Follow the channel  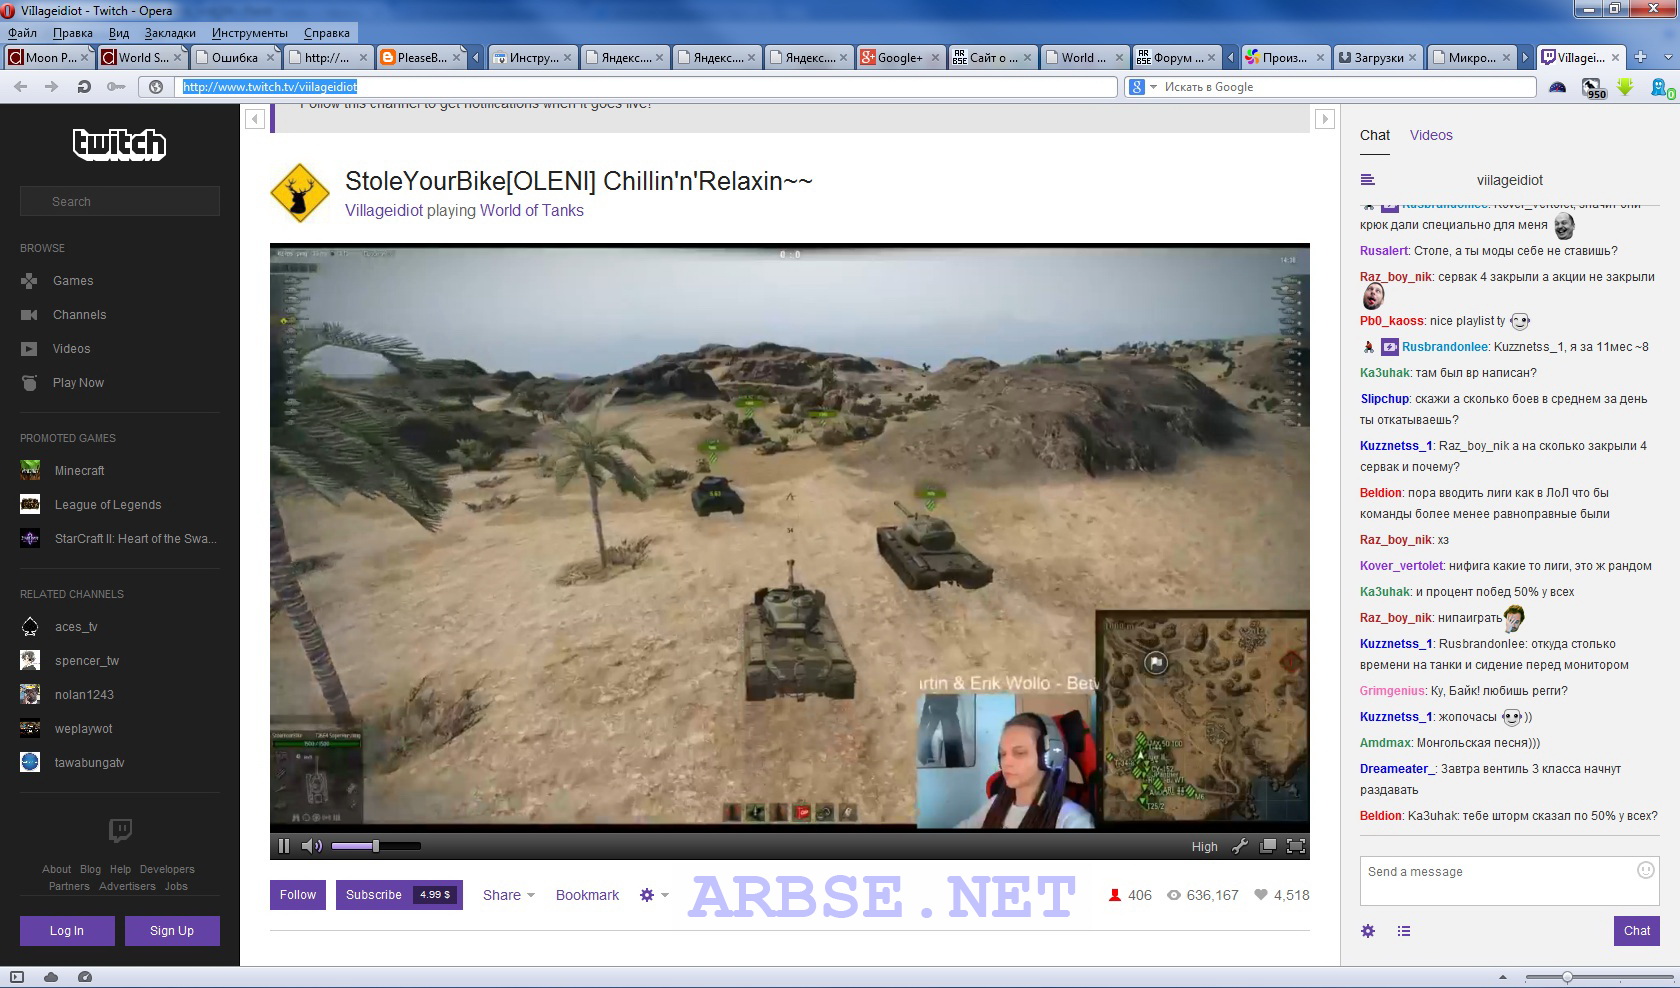tap(298, 895)
